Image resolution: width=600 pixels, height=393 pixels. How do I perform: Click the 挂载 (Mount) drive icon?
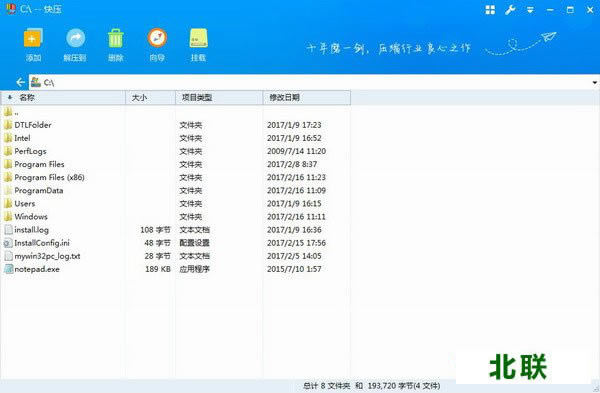[x=199, y=38]
